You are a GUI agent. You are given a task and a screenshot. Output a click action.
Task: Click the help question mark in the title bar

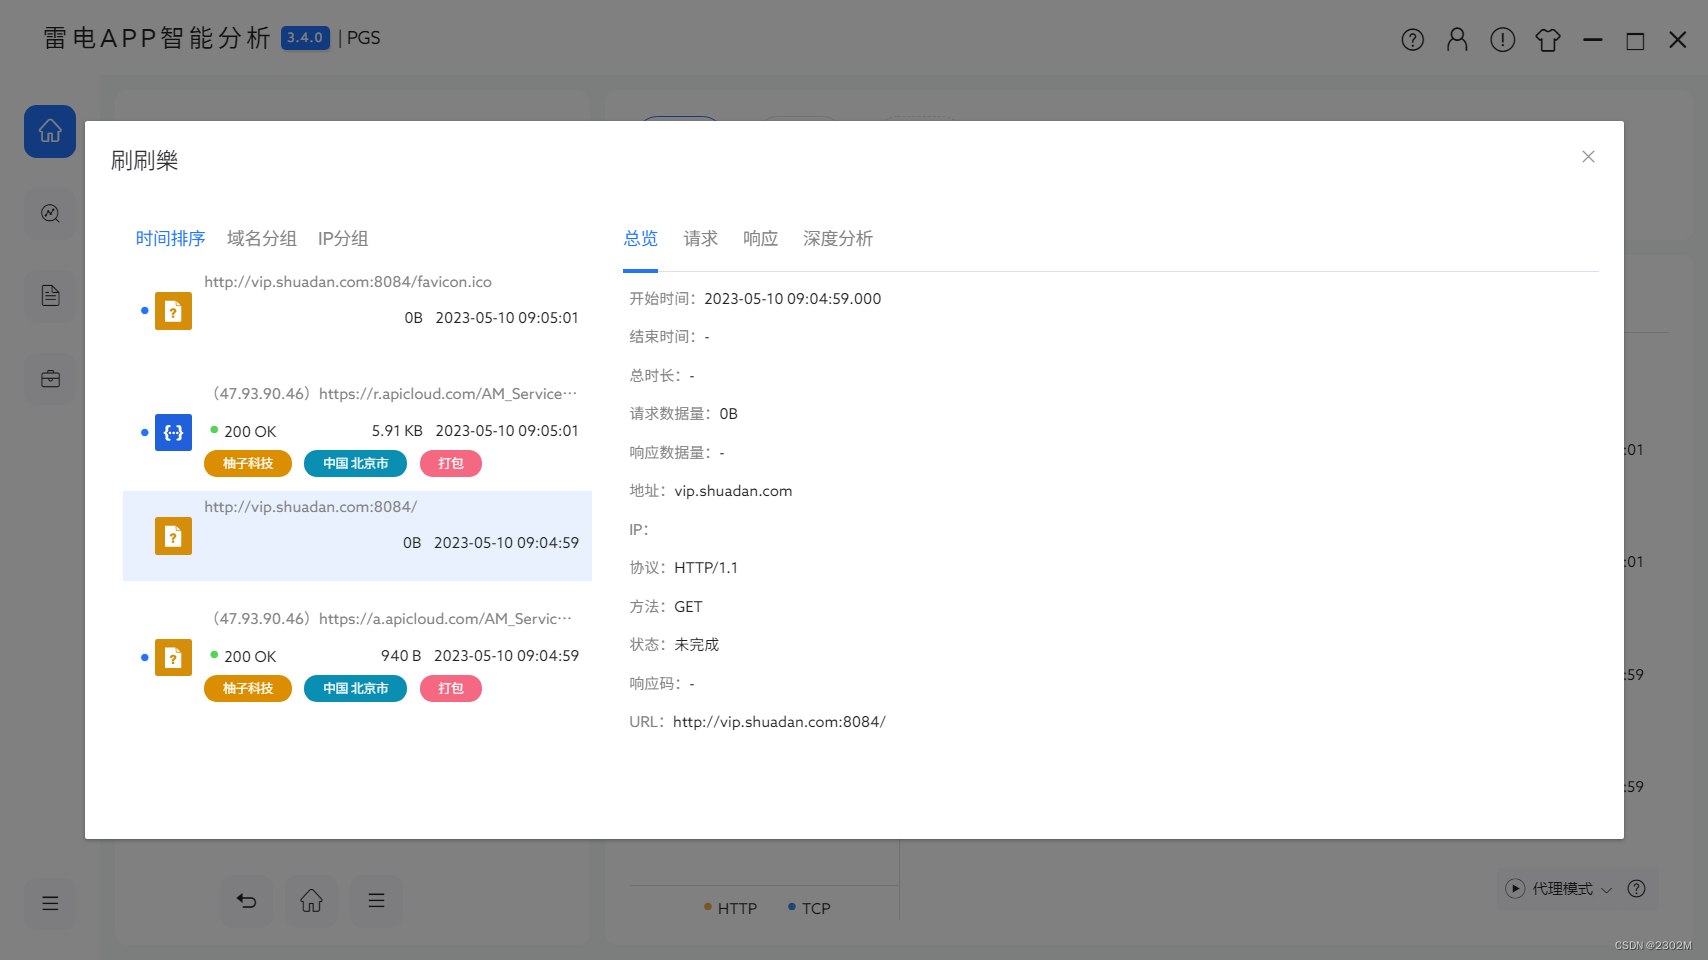[1412, 40]
